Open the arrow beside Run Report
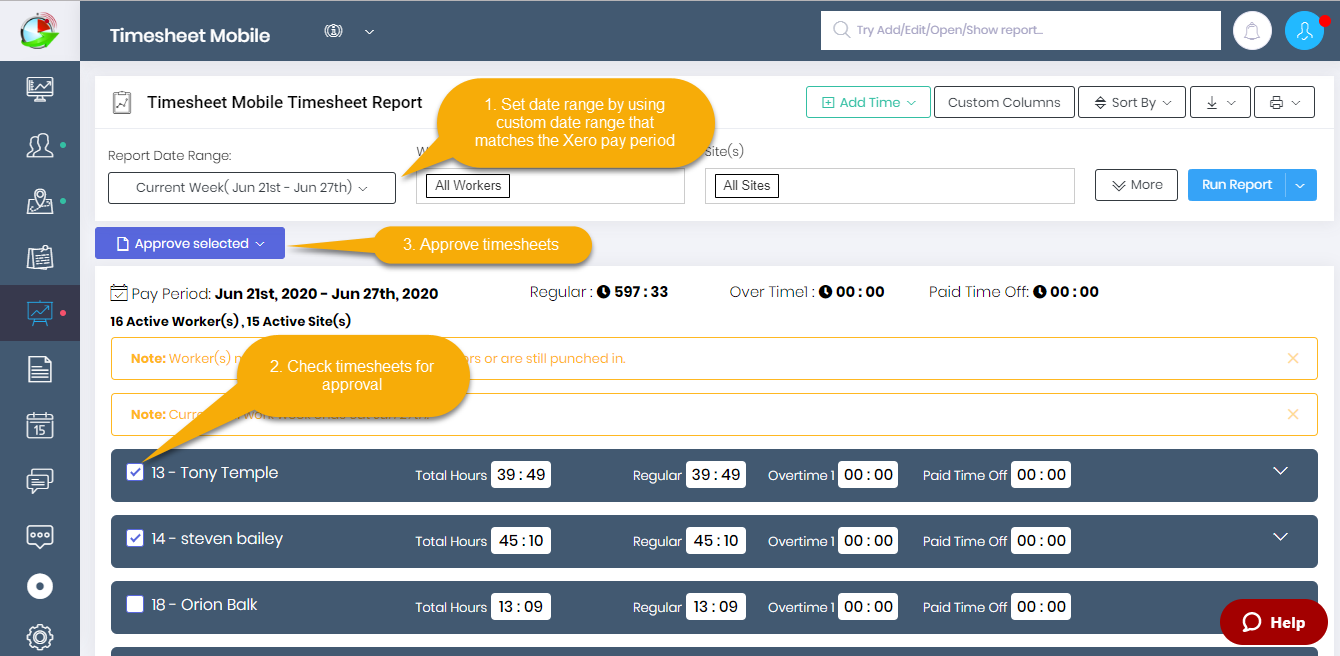This screenshot has height=656, width=1340. (x=1301, y=185)
